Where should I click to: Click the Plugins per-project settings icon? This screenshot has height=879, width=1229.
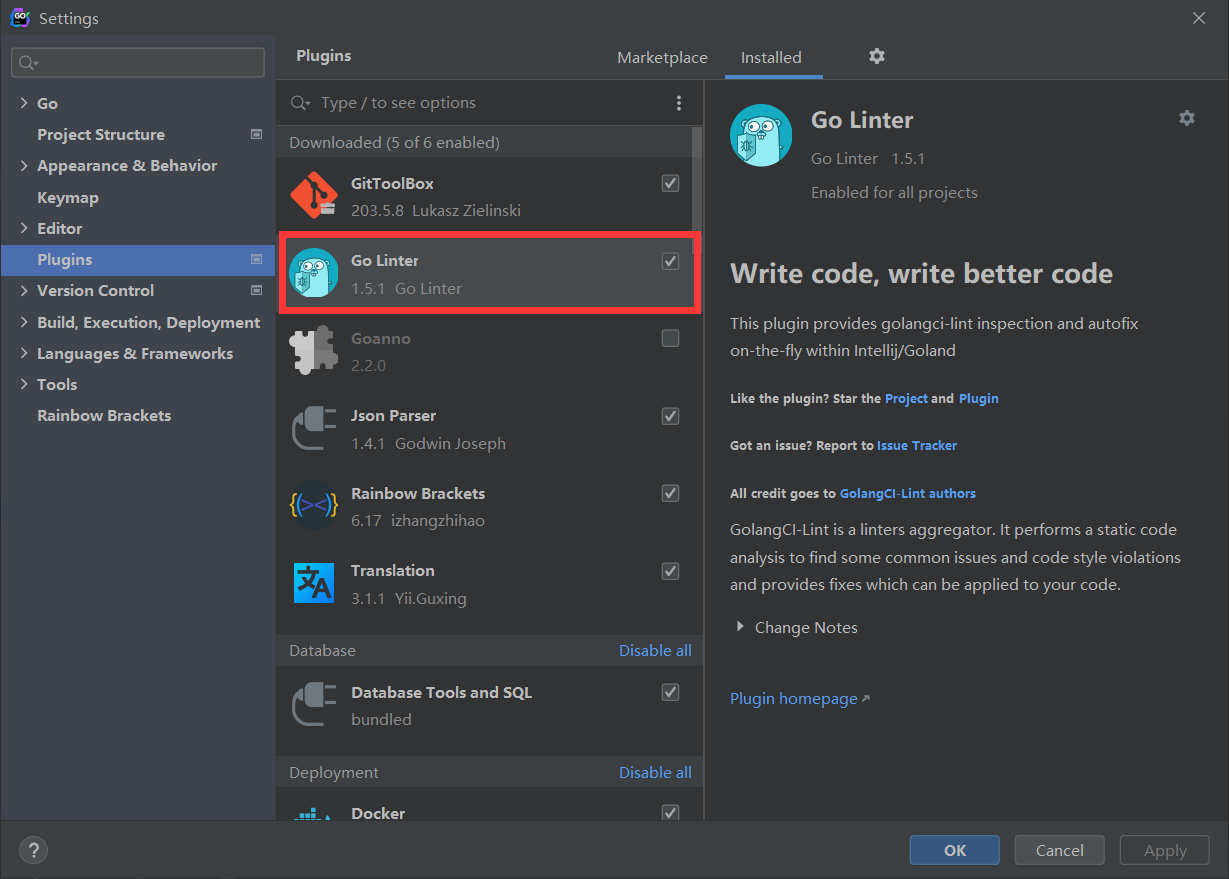click(x=257, y=259)
